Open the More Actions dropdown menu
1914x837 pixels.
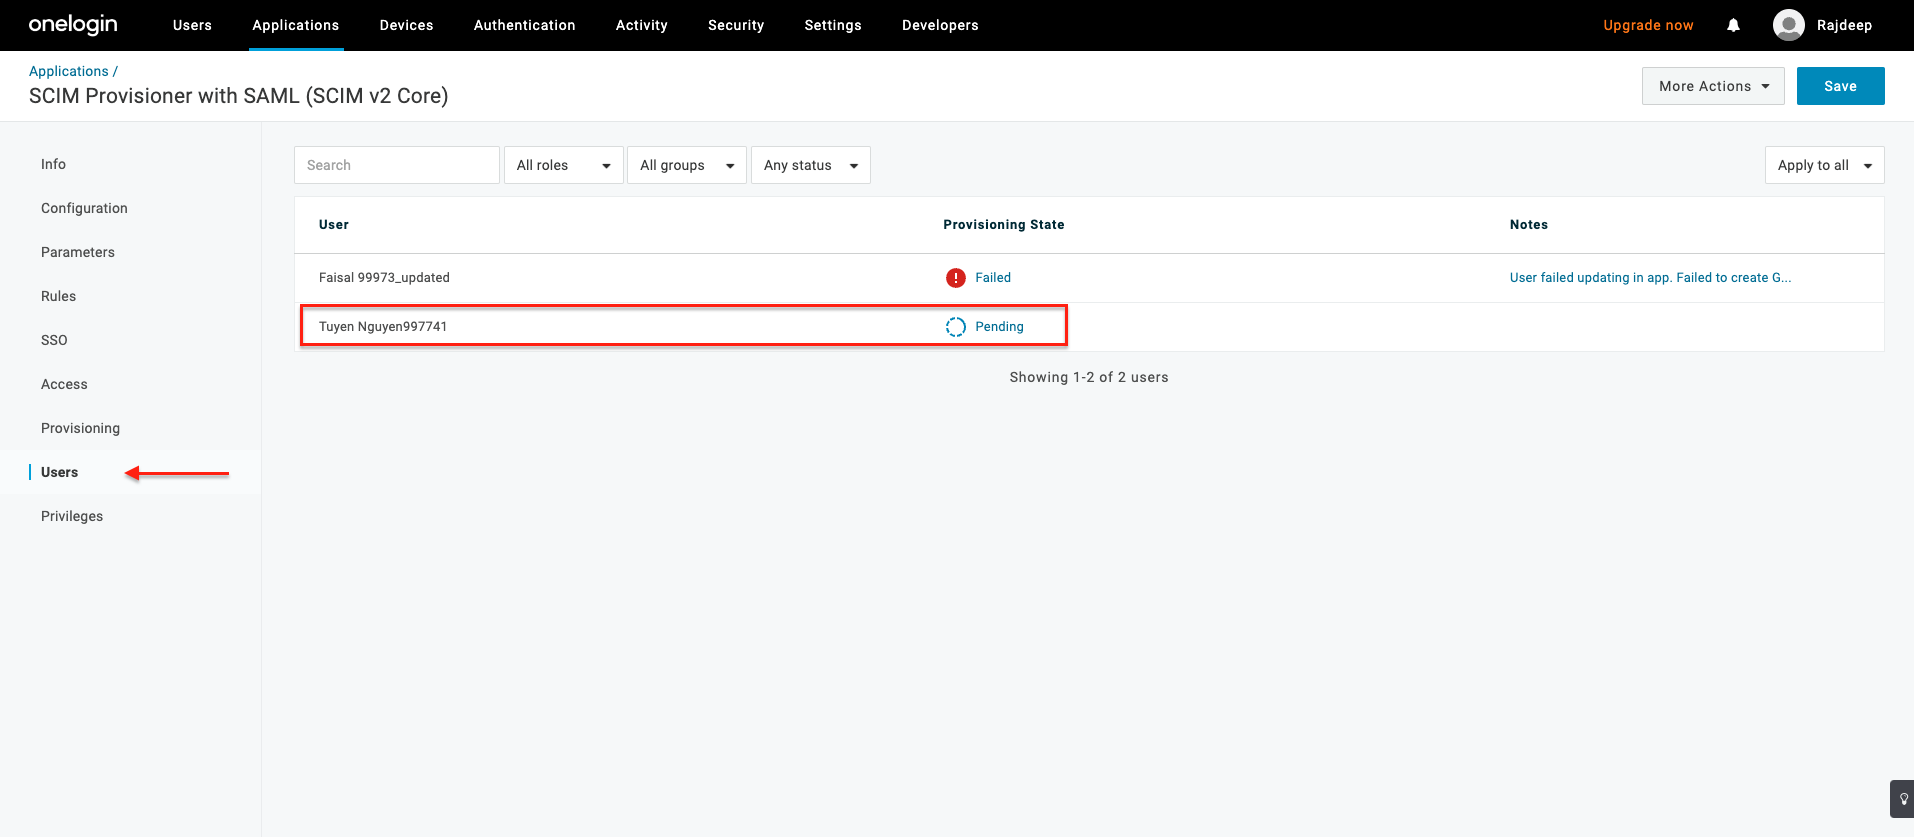click(x=1712, y=86)
